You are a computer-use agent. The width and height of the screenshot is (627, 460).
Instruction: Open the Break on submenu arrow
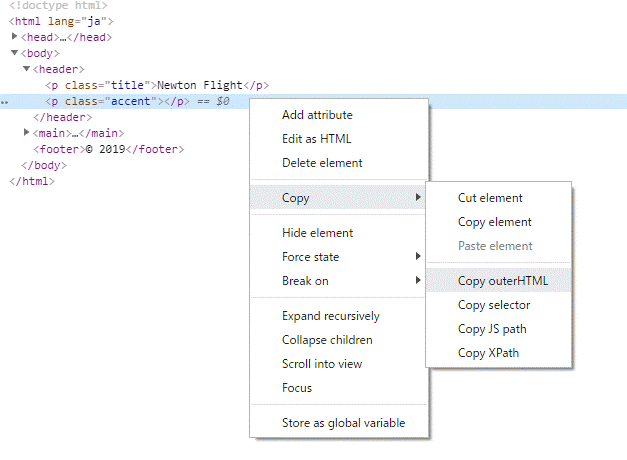click(x=418, y=280)
